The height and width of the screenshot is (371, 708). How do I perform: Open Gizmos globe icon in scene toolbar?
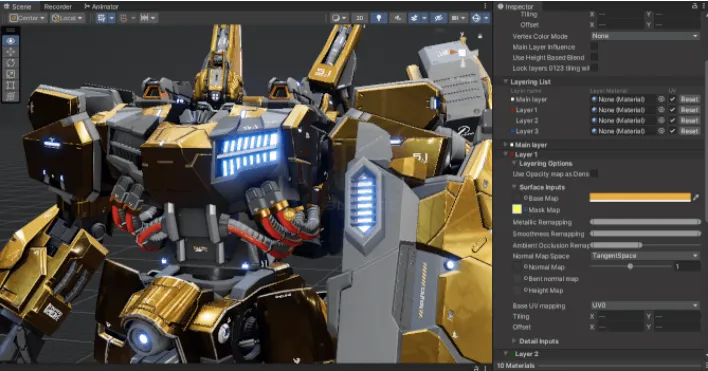click(476, 18)
